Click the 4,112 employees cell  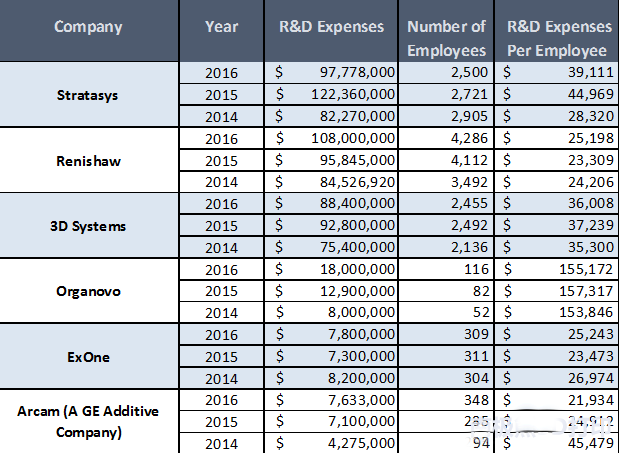coord(446,160)
